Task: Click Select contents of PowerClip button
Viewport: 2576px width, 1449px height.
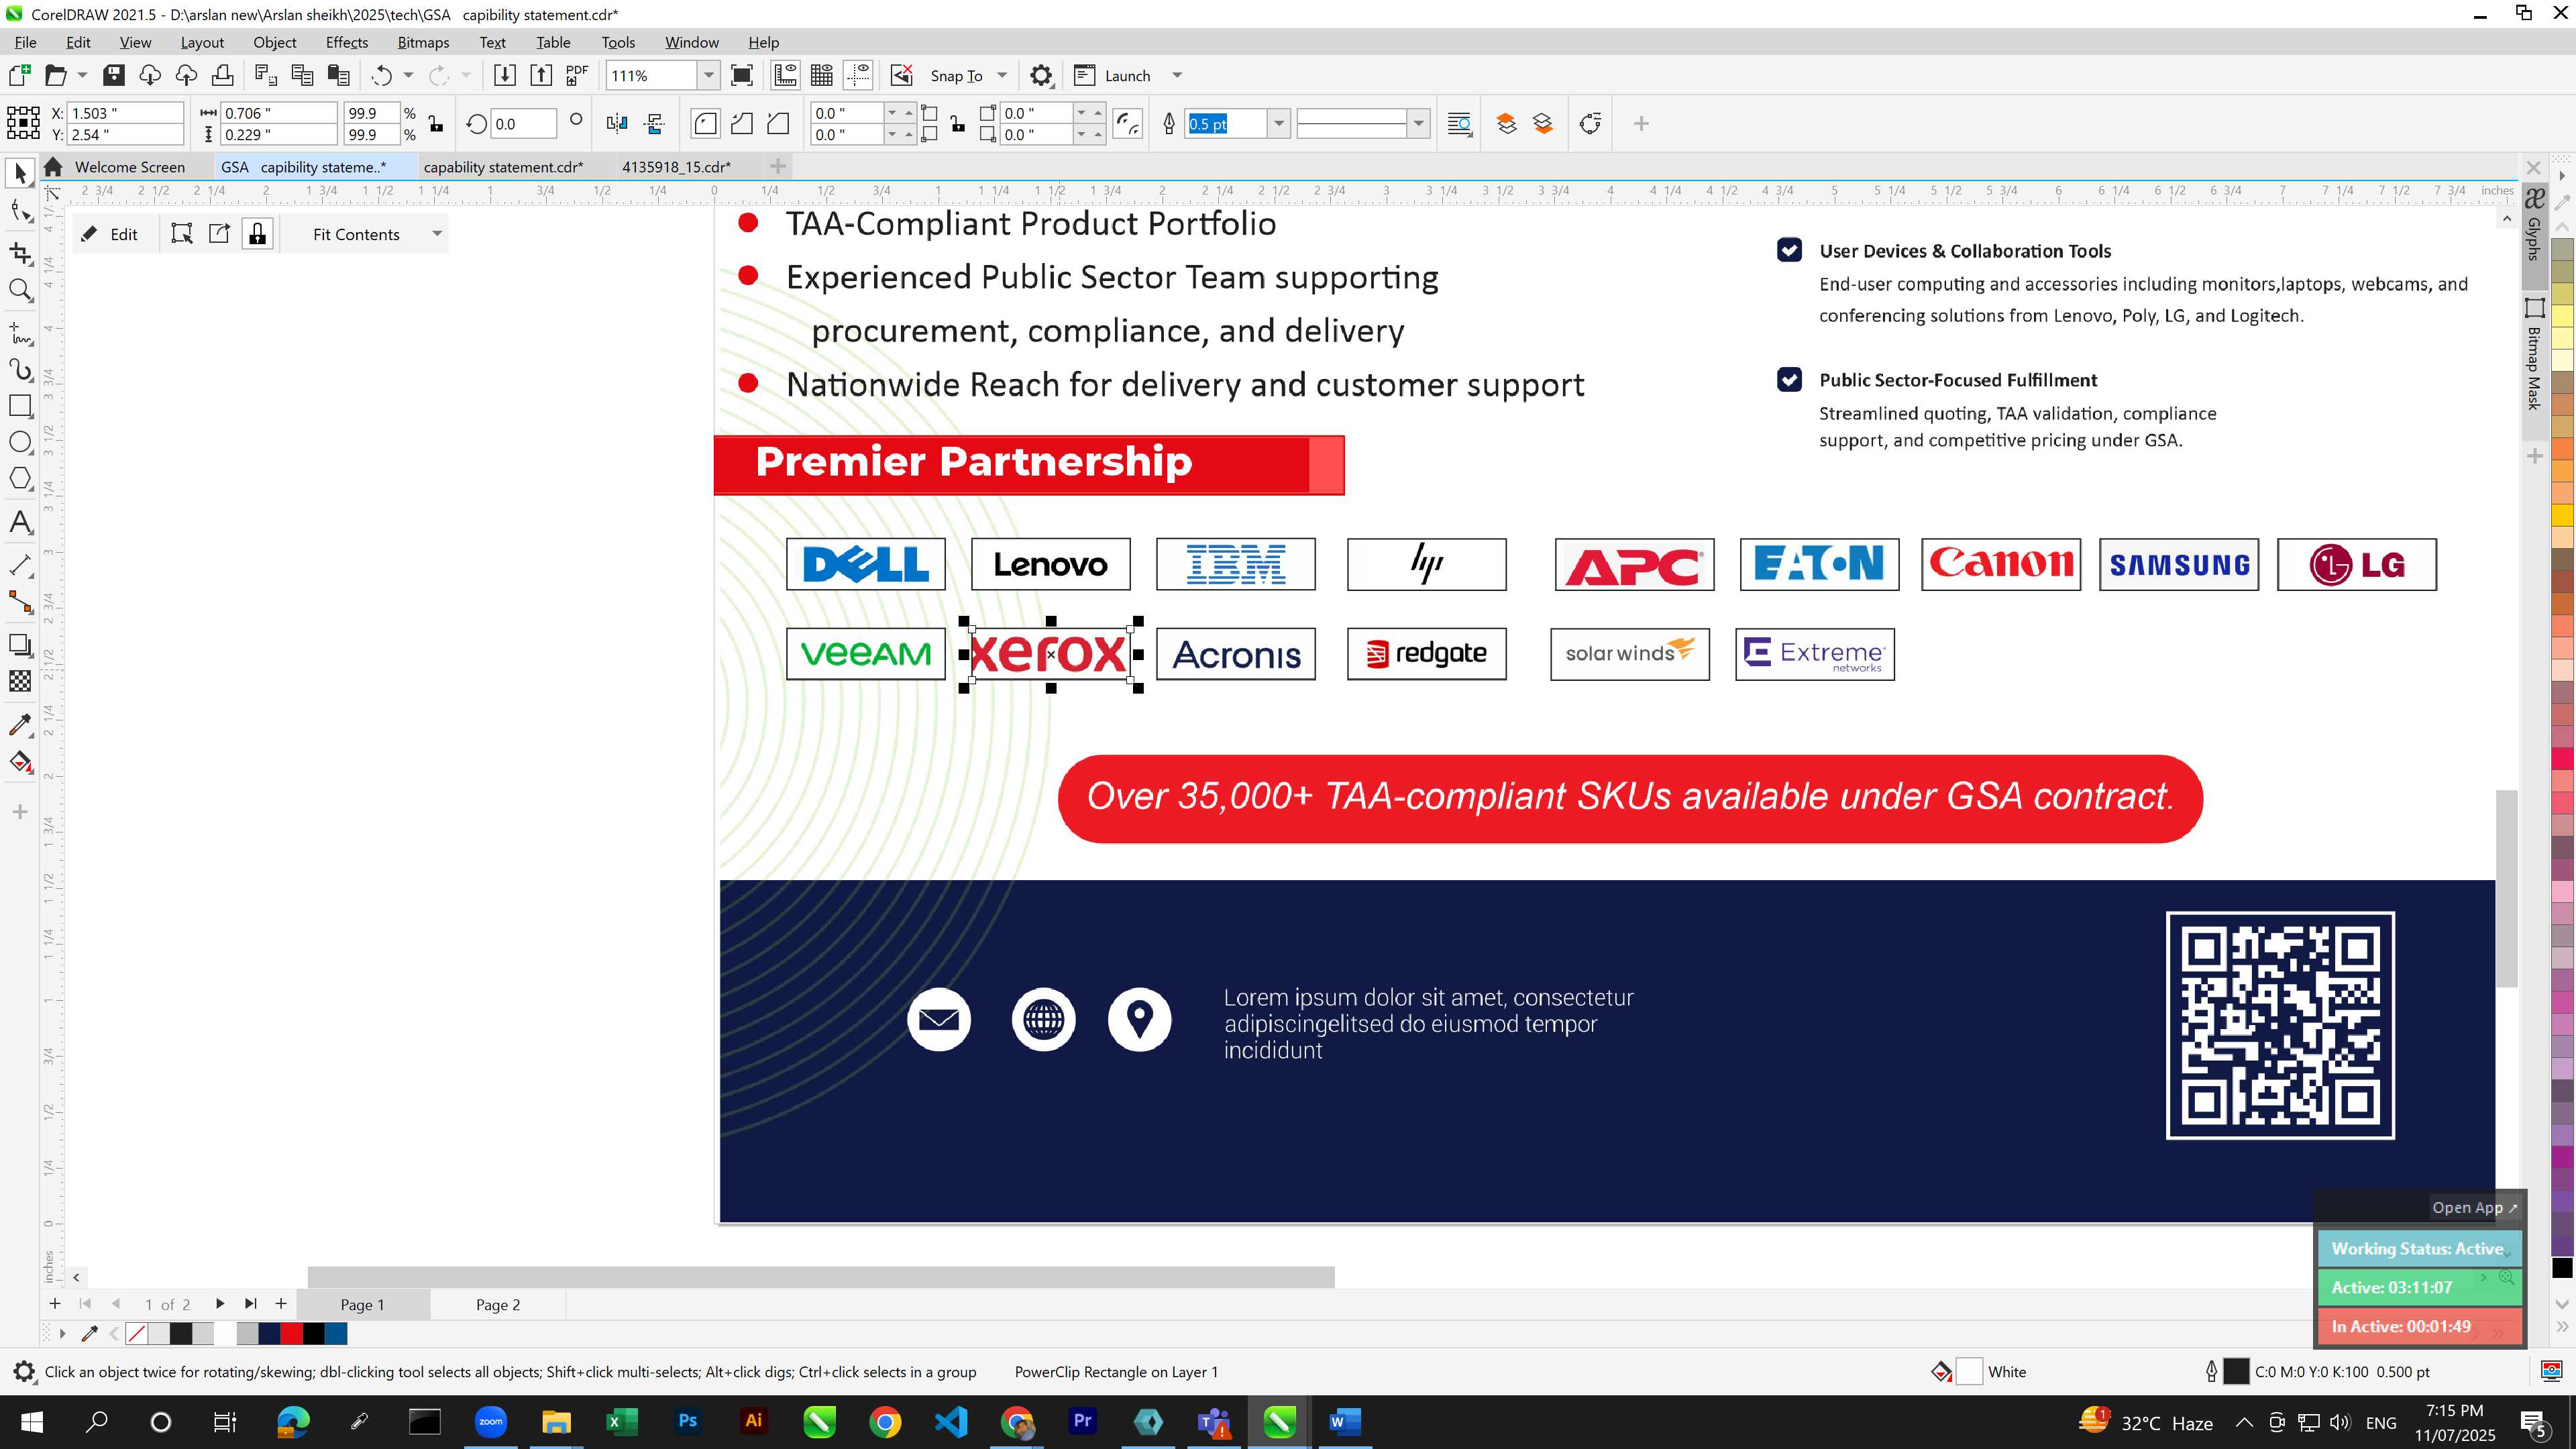Action: pyautogui.click(x=181, y=234)
